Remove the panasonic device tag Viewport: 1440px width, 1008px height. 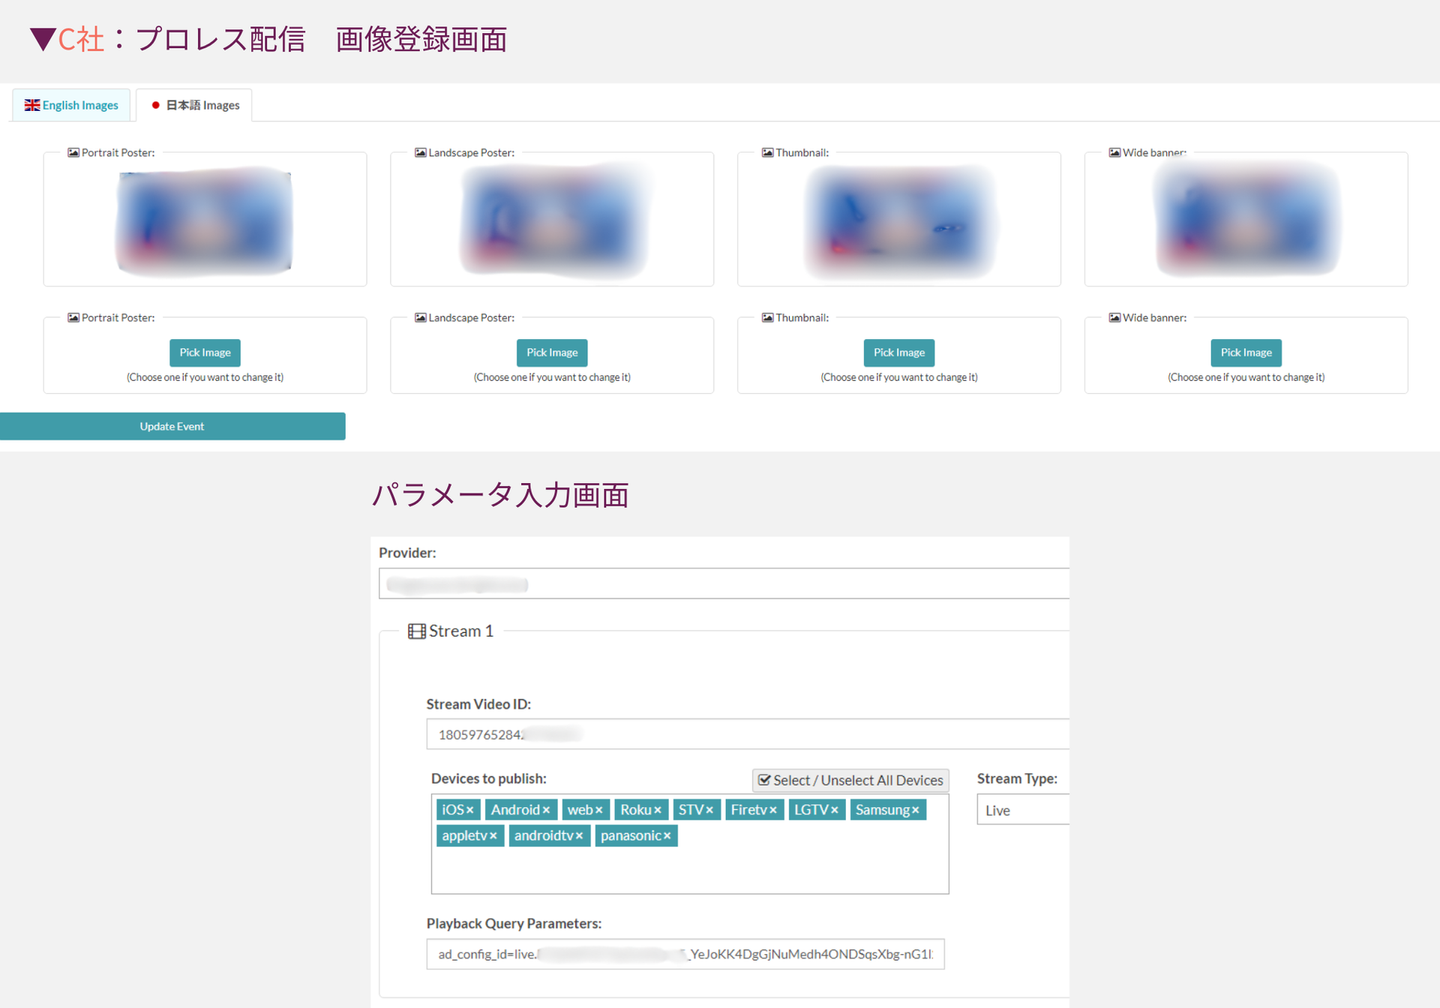coord(667,836)
